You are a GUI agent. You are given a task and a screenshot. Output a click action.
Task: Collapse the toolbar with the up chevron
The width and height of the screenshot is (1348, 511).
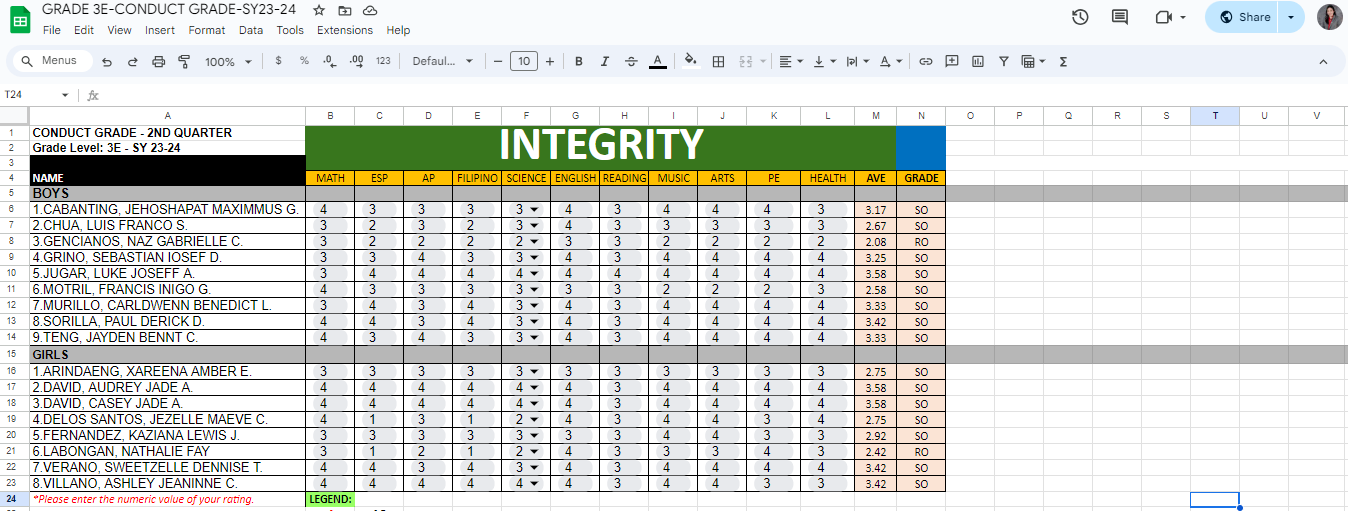pos(1323,62)
